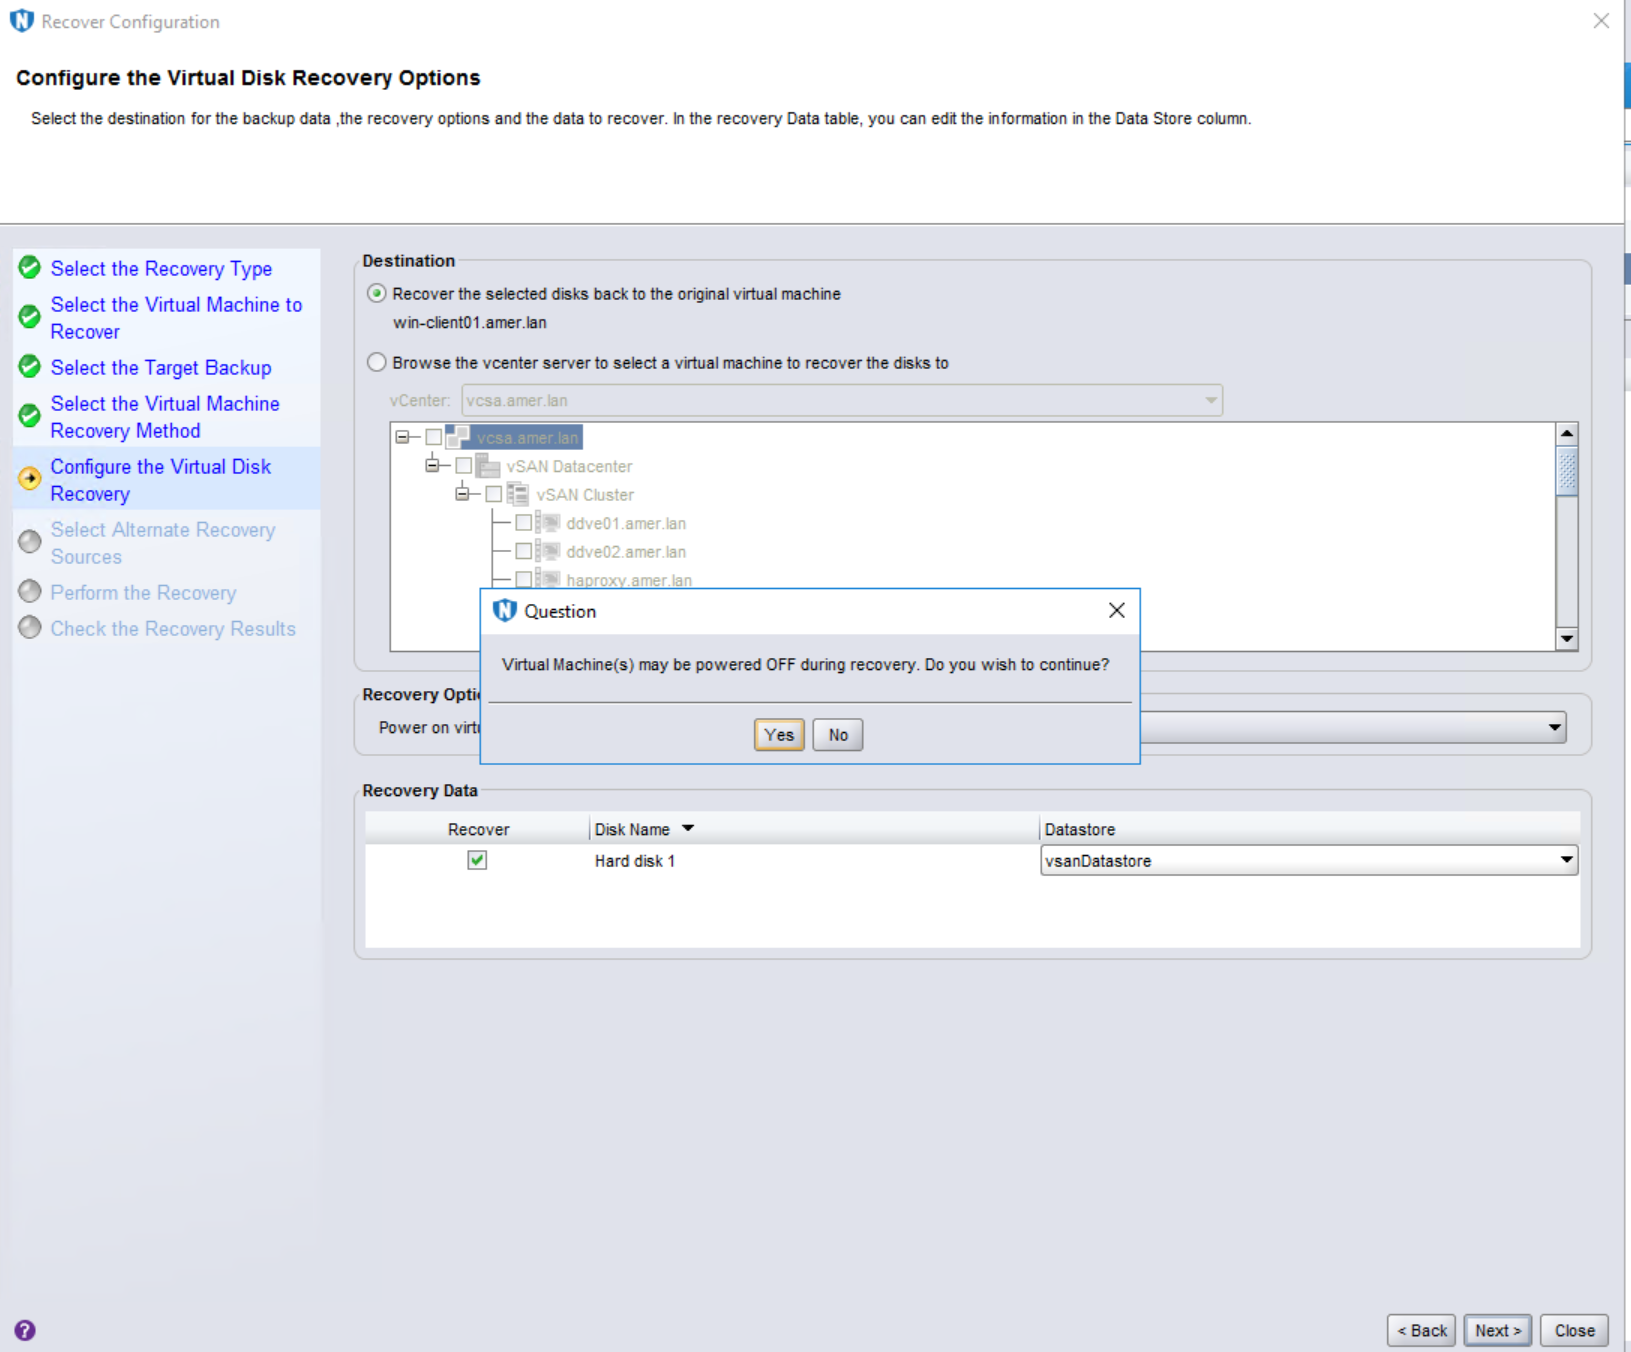Go to Select the Virtual Machine Recovery Method step

point(165,416)
